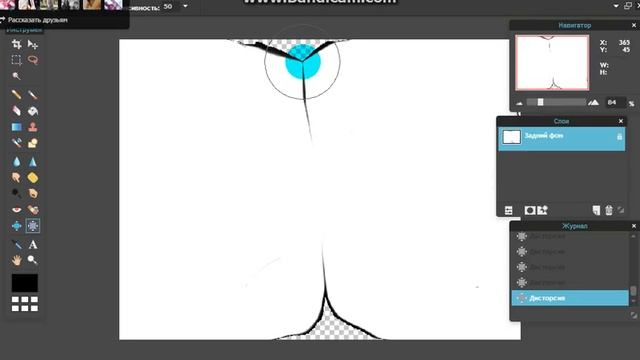Toggle layer settings in Слои panel
640x360 pixels.
tap(509, 210)
